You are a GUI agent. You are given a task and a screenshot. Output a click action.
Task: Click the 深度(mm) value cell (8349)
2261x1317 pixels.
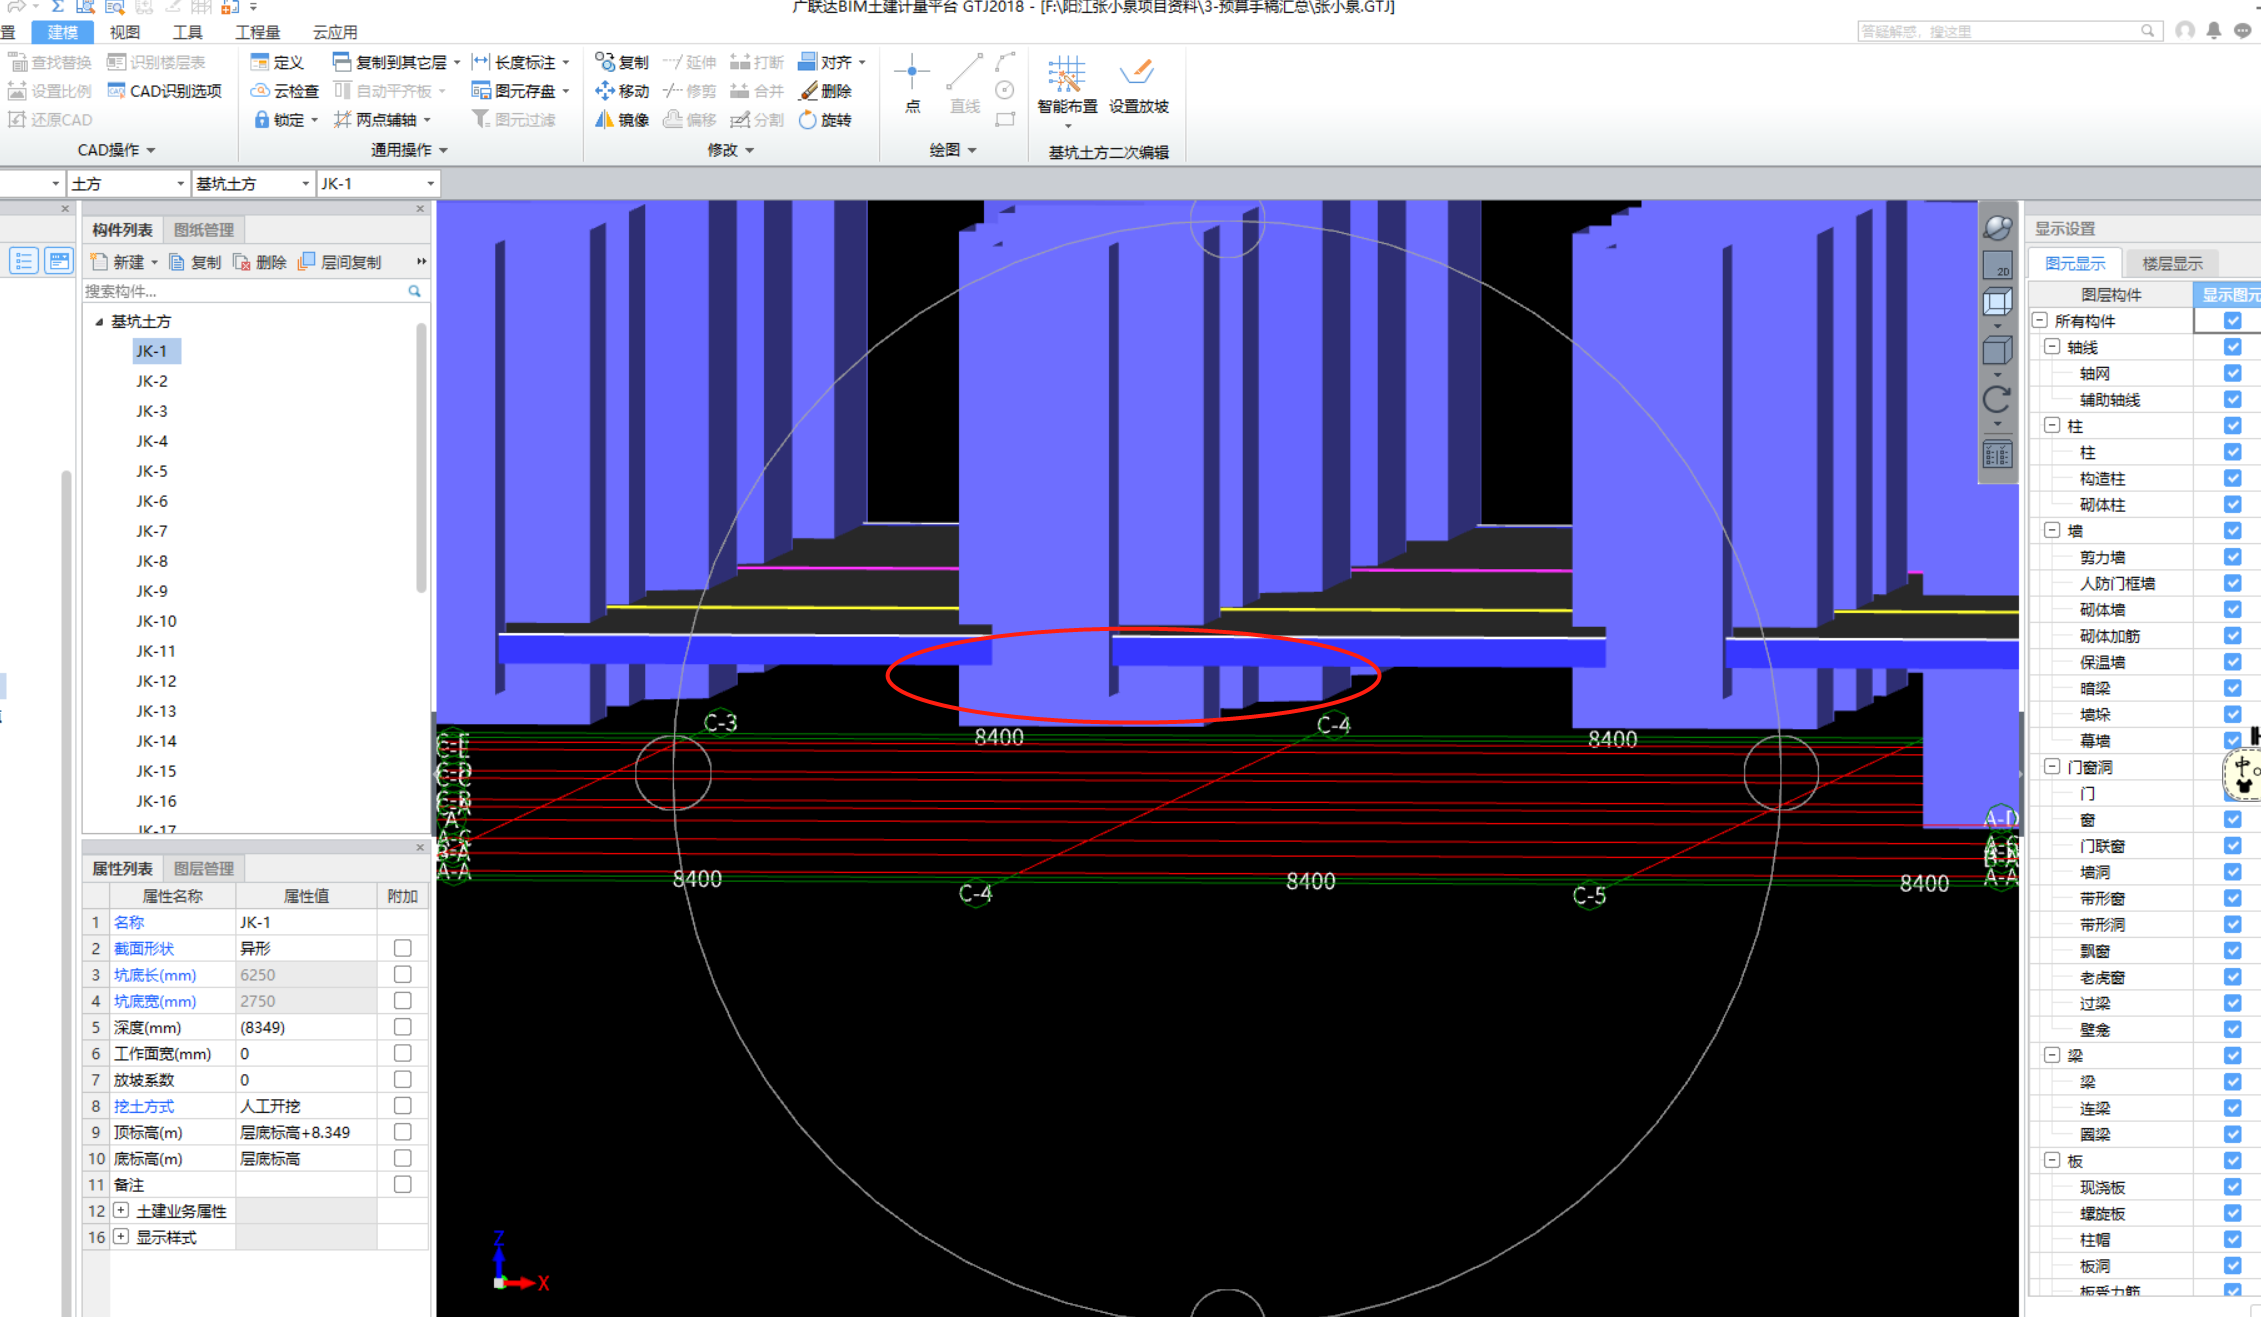pyautogui.click(x=306, y=1027)
